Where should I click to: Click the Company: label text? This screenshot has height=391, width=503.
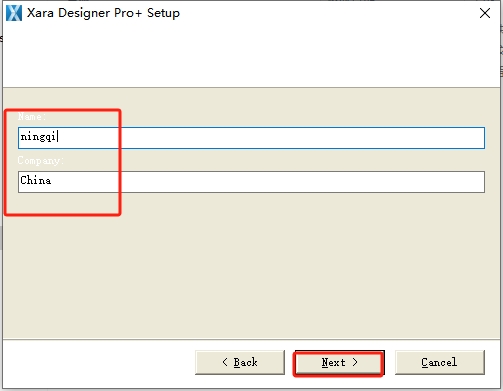click(41, 161)
